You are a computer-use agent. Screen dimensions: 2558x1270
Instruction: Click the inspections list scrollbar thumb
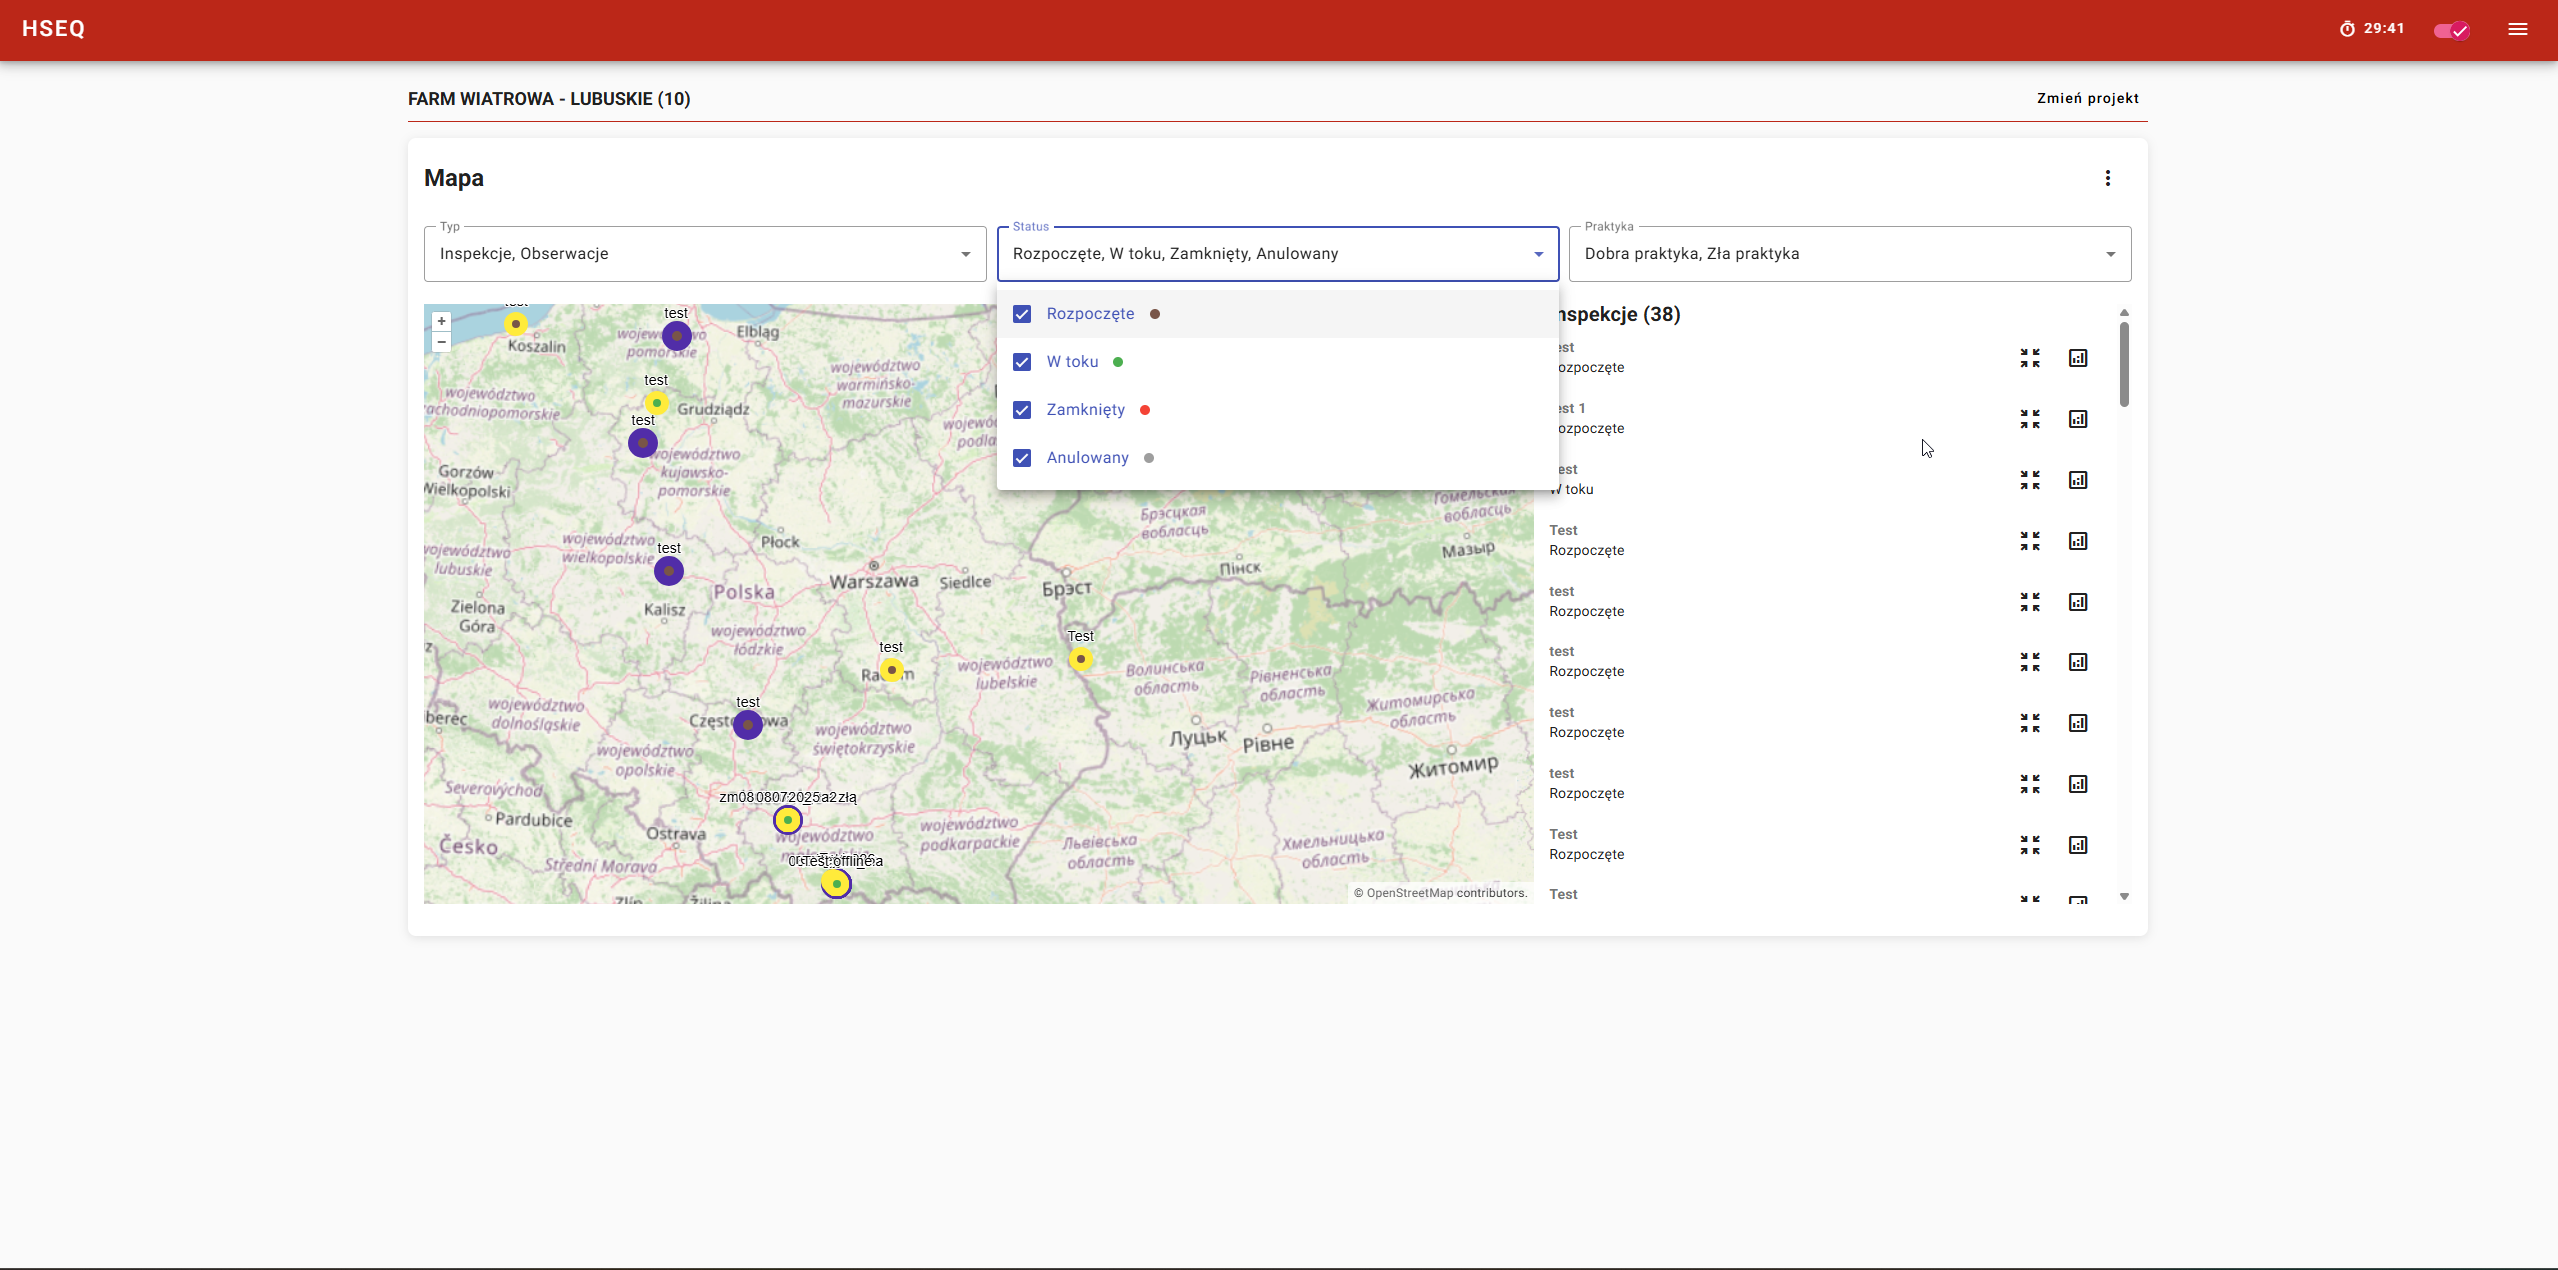click(2123, 365)
